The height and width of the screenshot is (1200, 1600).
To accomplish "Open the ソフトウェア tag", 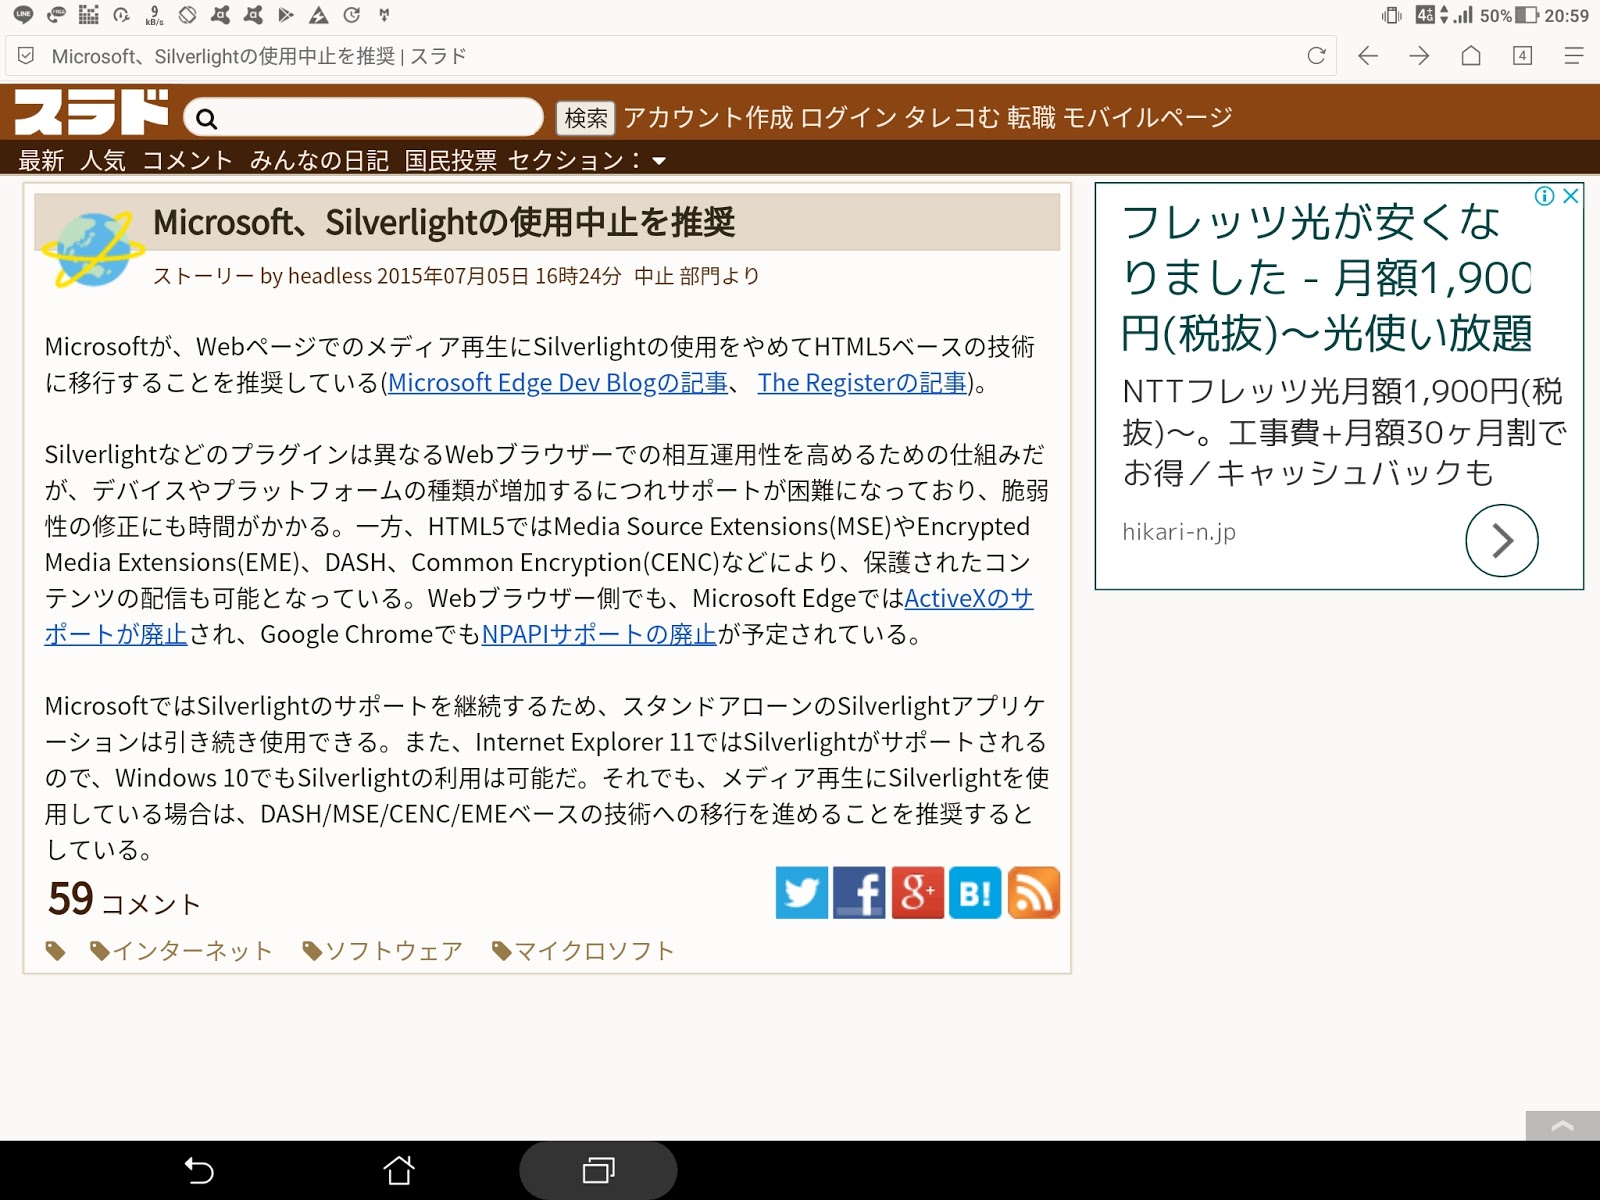I will pyautogui.click(x=394, y=951).
